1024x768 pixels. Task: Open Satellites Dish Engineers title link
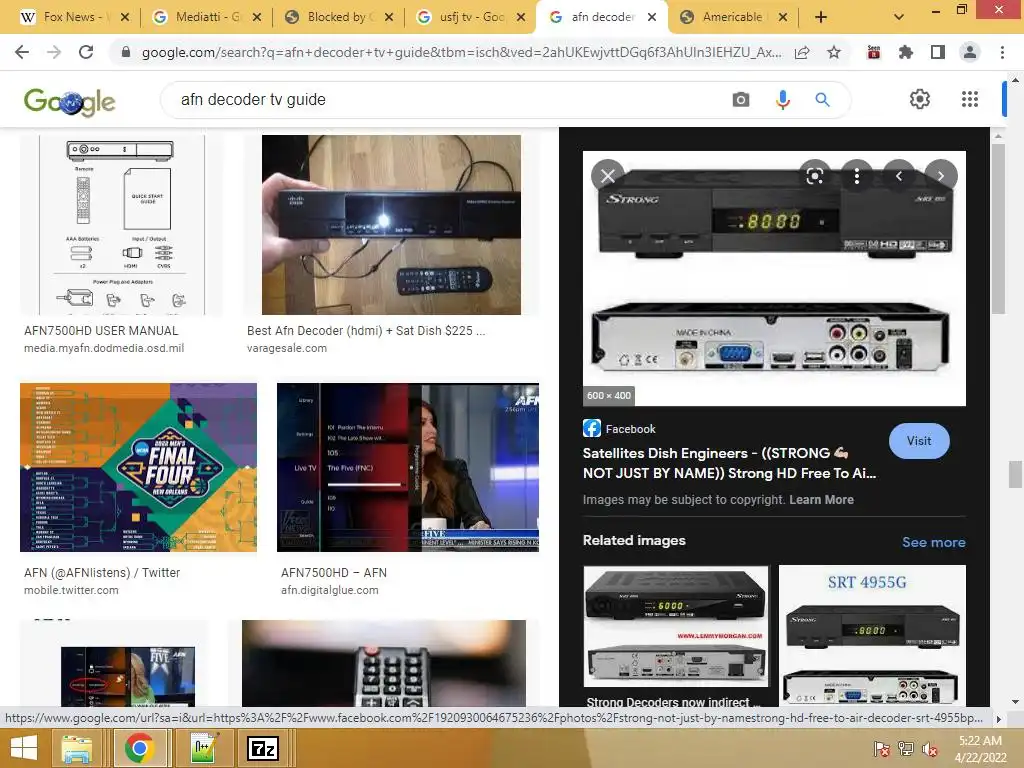(729, 463)
